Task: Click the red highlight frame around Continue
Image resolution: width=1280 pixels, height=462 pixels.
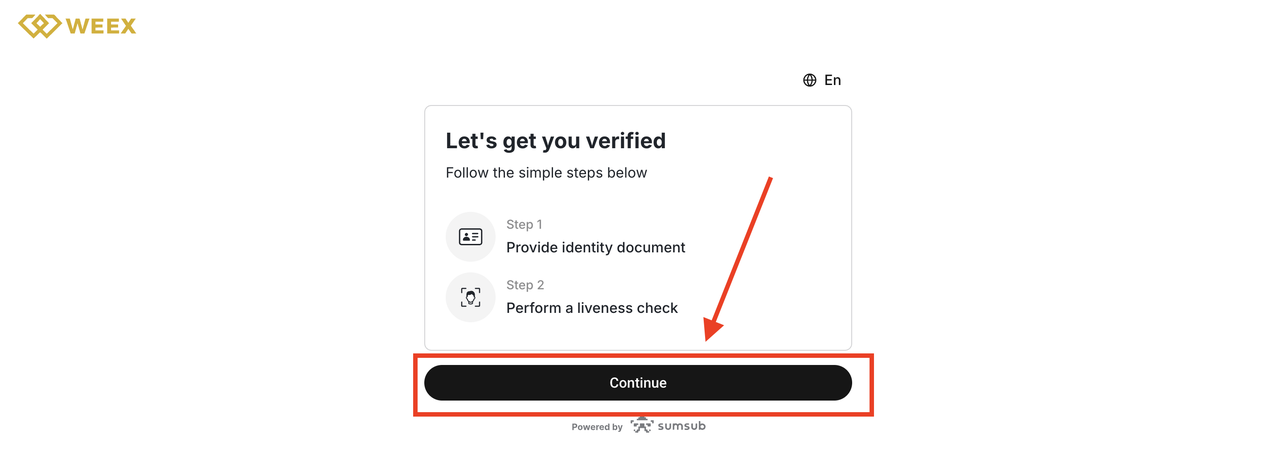Action: point(643,355)
